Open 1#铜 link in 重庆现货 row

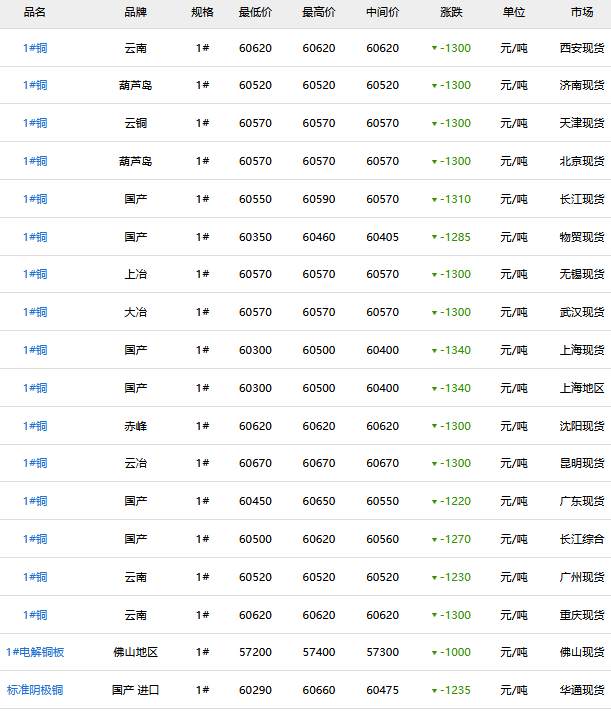[35, 615]
